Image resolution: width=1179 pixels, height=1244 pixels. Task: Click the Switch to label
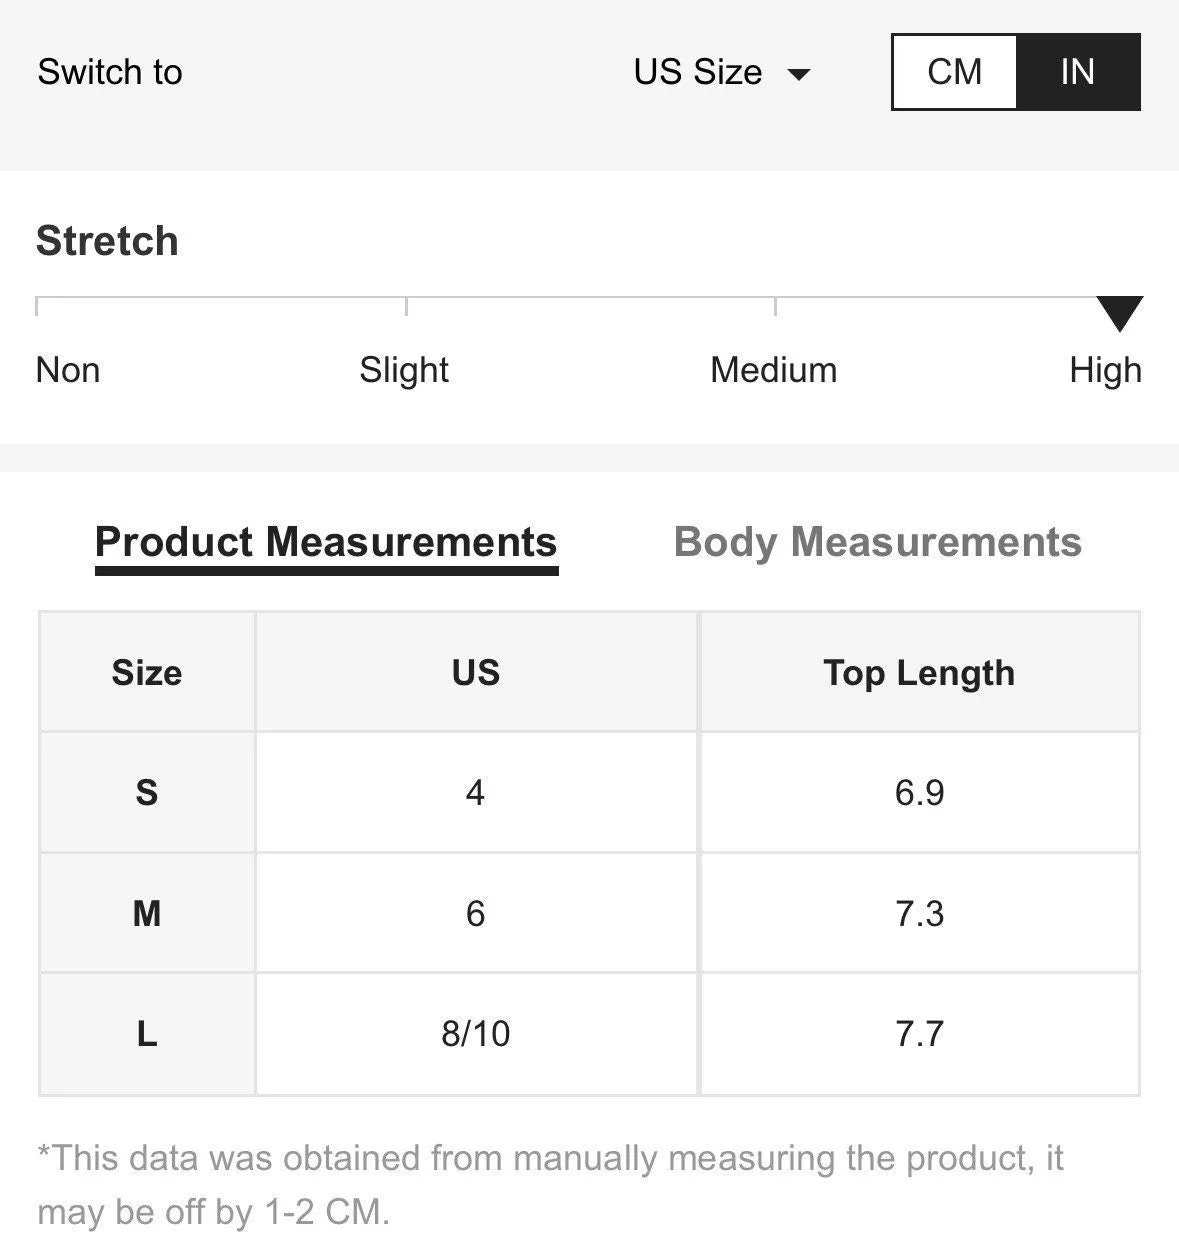pyautogui.click(x=110, y=72)
